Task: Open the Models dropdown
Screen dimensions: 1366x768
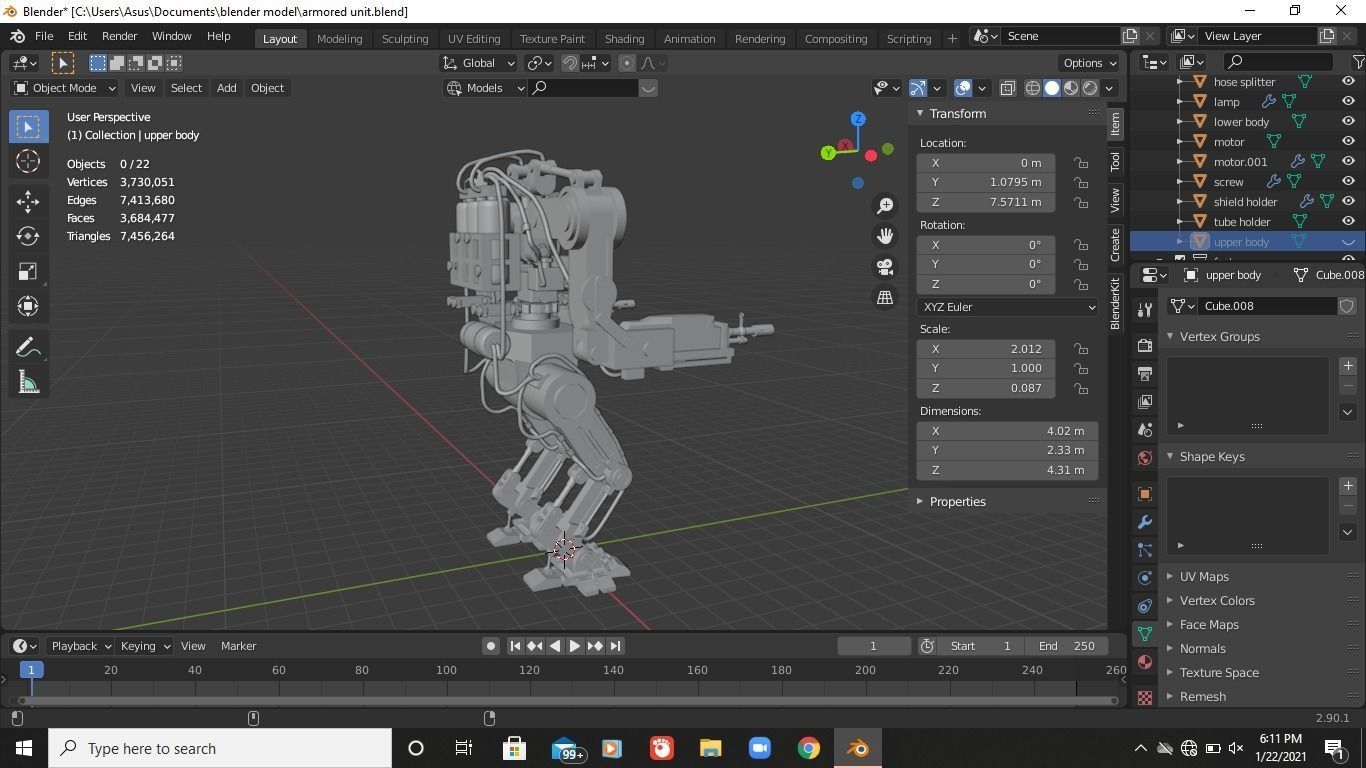Action: 485,88
